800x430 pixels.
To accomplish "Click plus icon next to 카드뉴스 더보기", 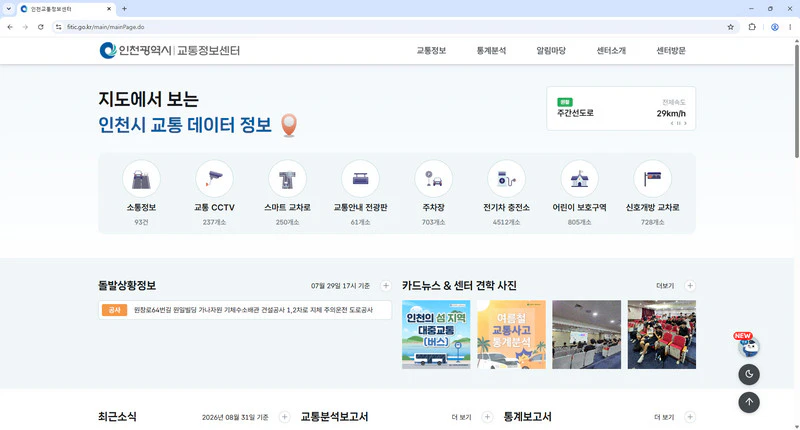I will pos(690,286).
